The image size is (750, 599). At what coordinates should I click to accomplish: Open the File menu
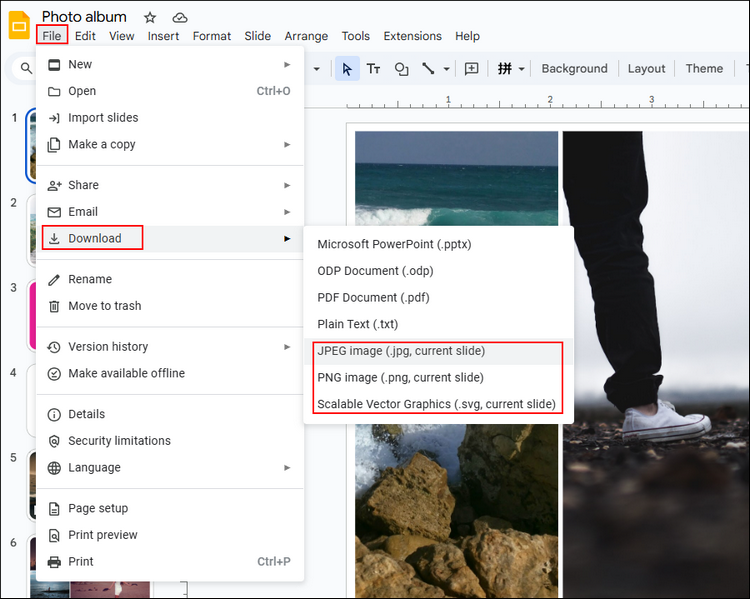[x=52, y=36]
